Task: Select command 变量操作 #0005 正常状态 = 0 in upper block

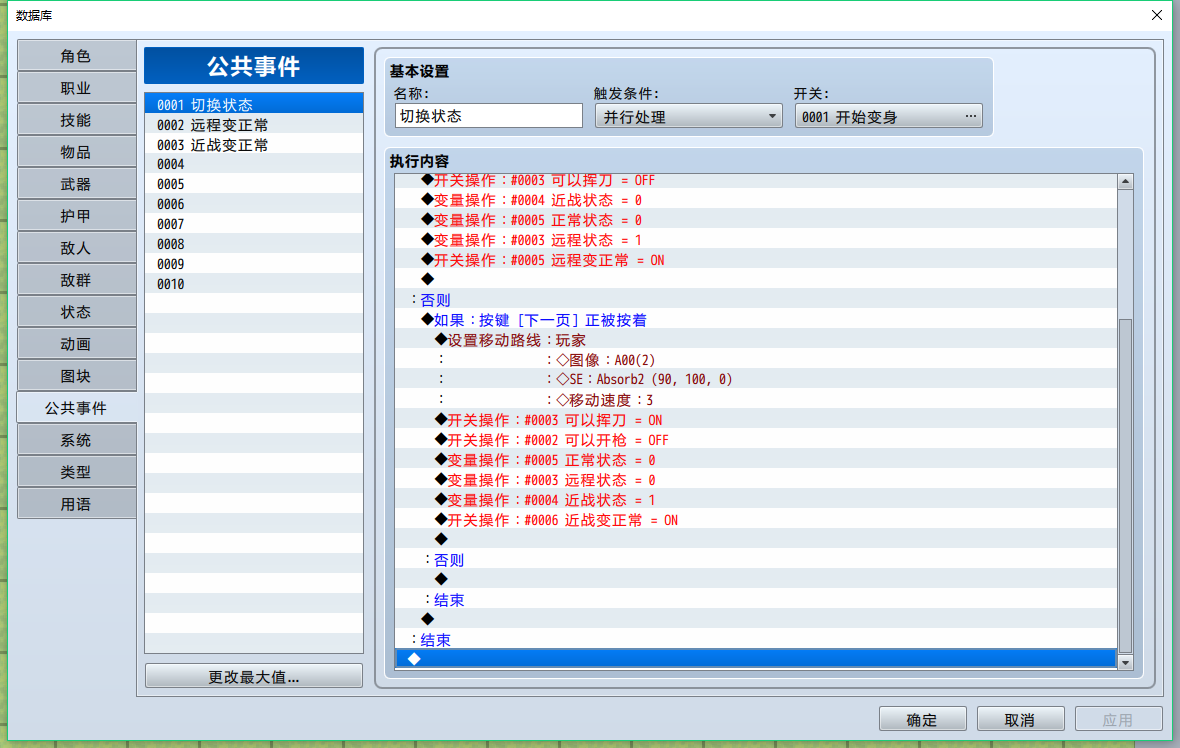Action: [x=756, y=220]
